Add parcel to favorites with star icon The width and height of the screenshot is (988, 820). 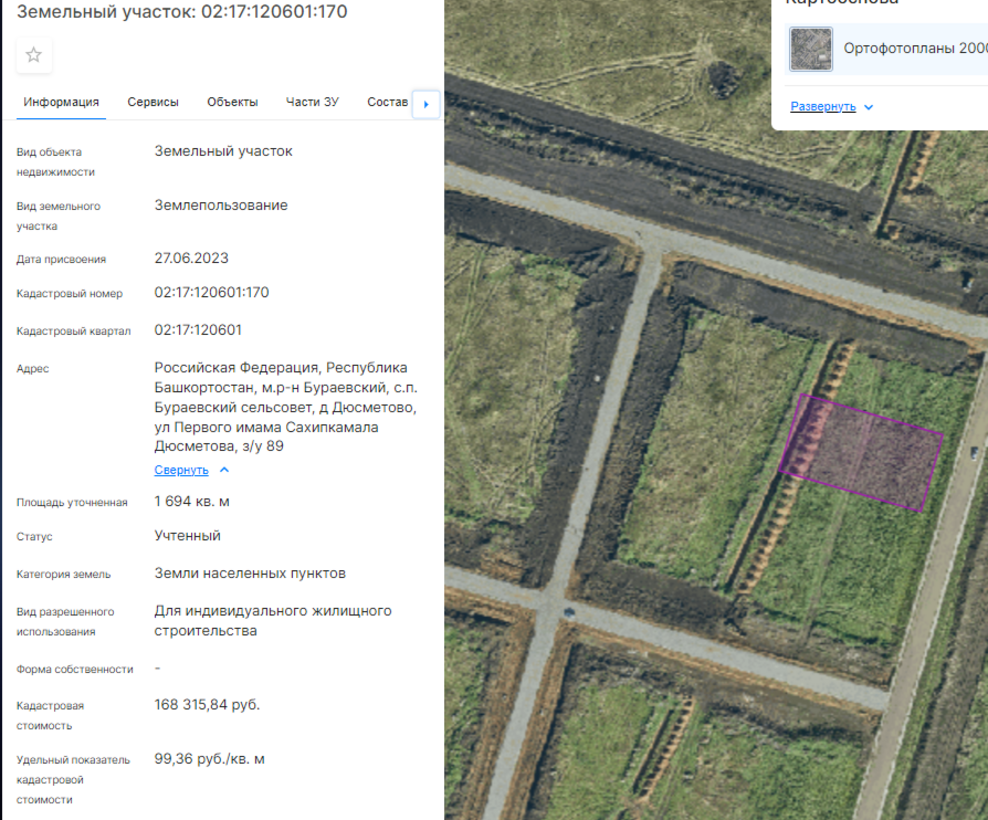[x=34, y=55]
